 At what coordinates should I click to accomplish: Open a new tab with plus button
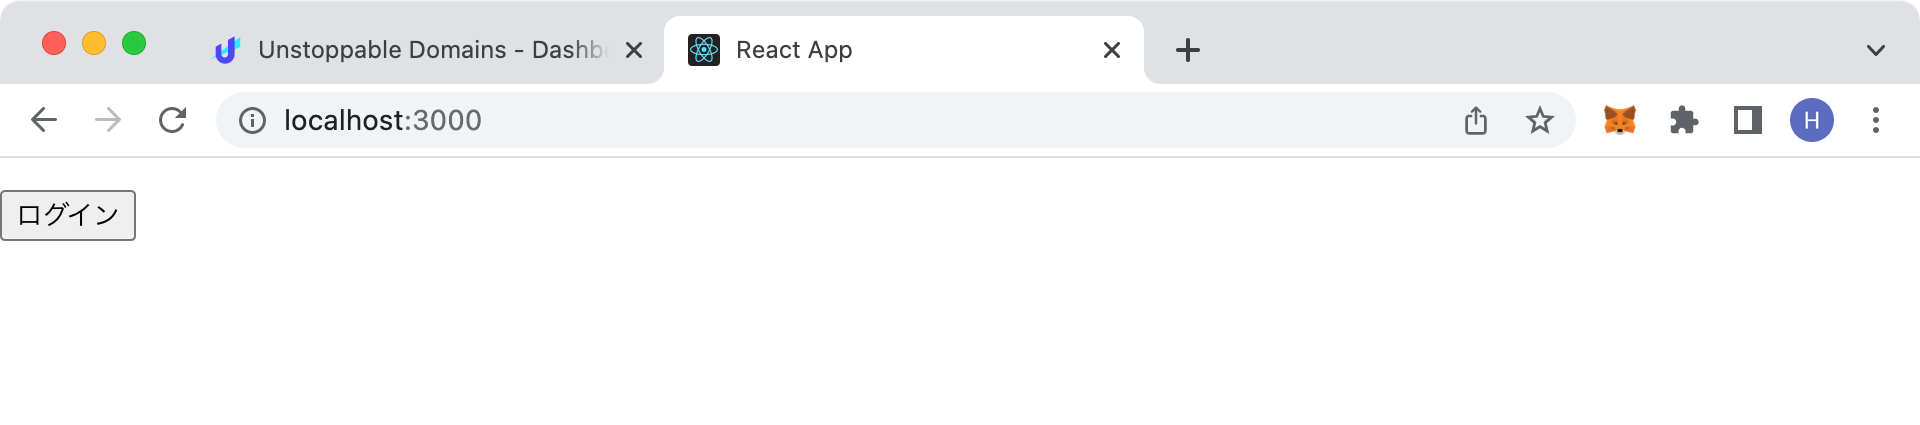pos(1188,50)
